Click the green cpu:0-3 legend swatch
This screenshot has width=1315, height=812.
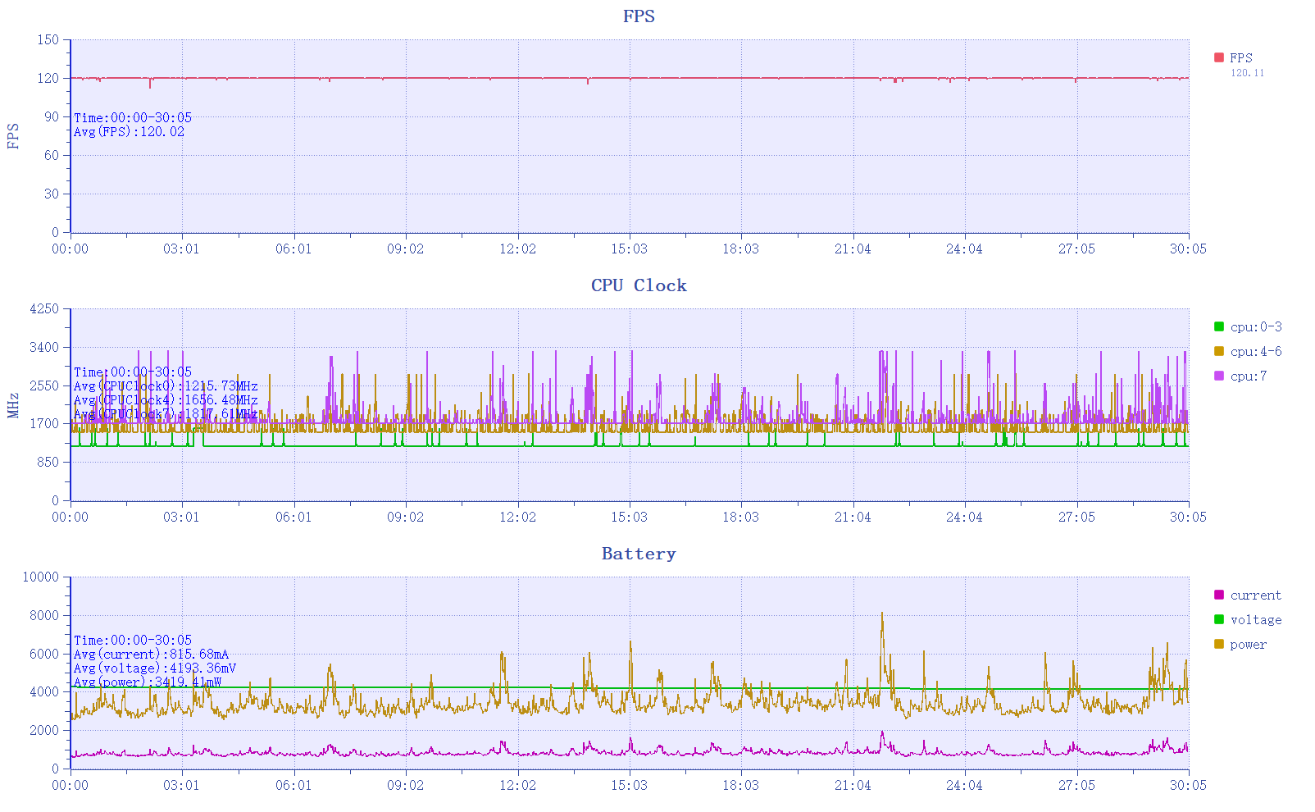[x=1218, y=327]
